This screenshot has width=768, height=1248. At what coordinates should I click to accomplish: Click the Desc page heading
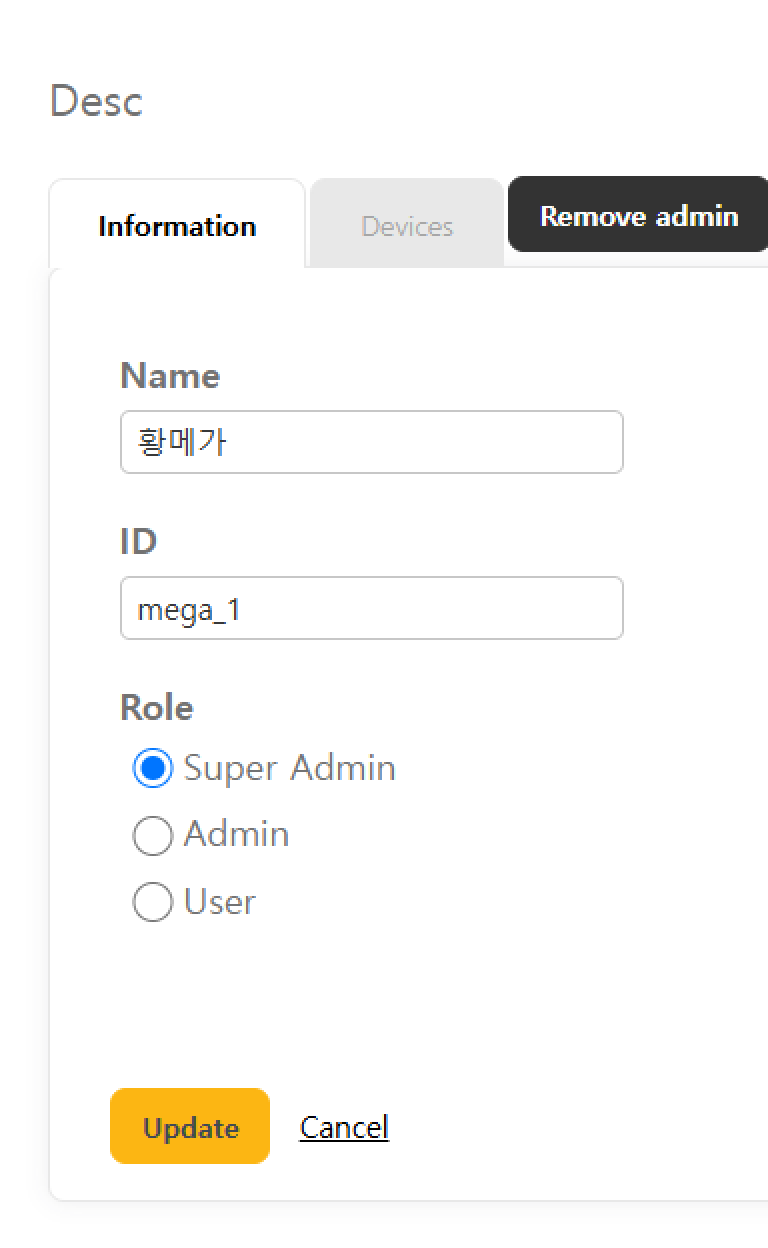click(96, 102)
